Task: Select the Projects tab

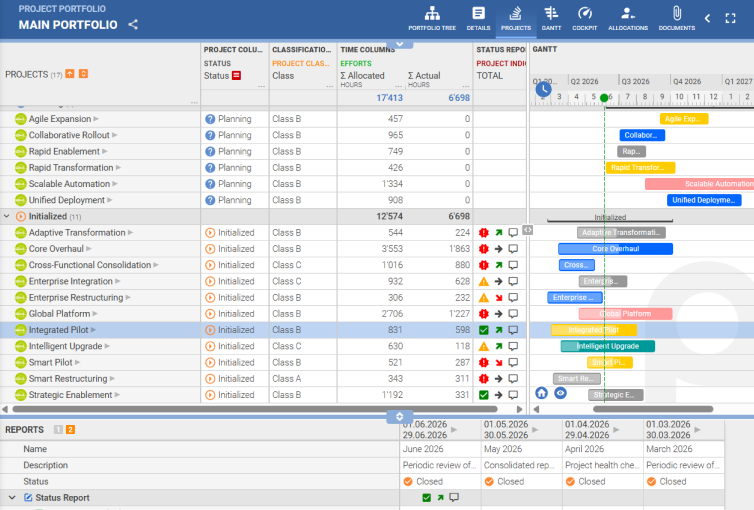Action: click(515, 19)
